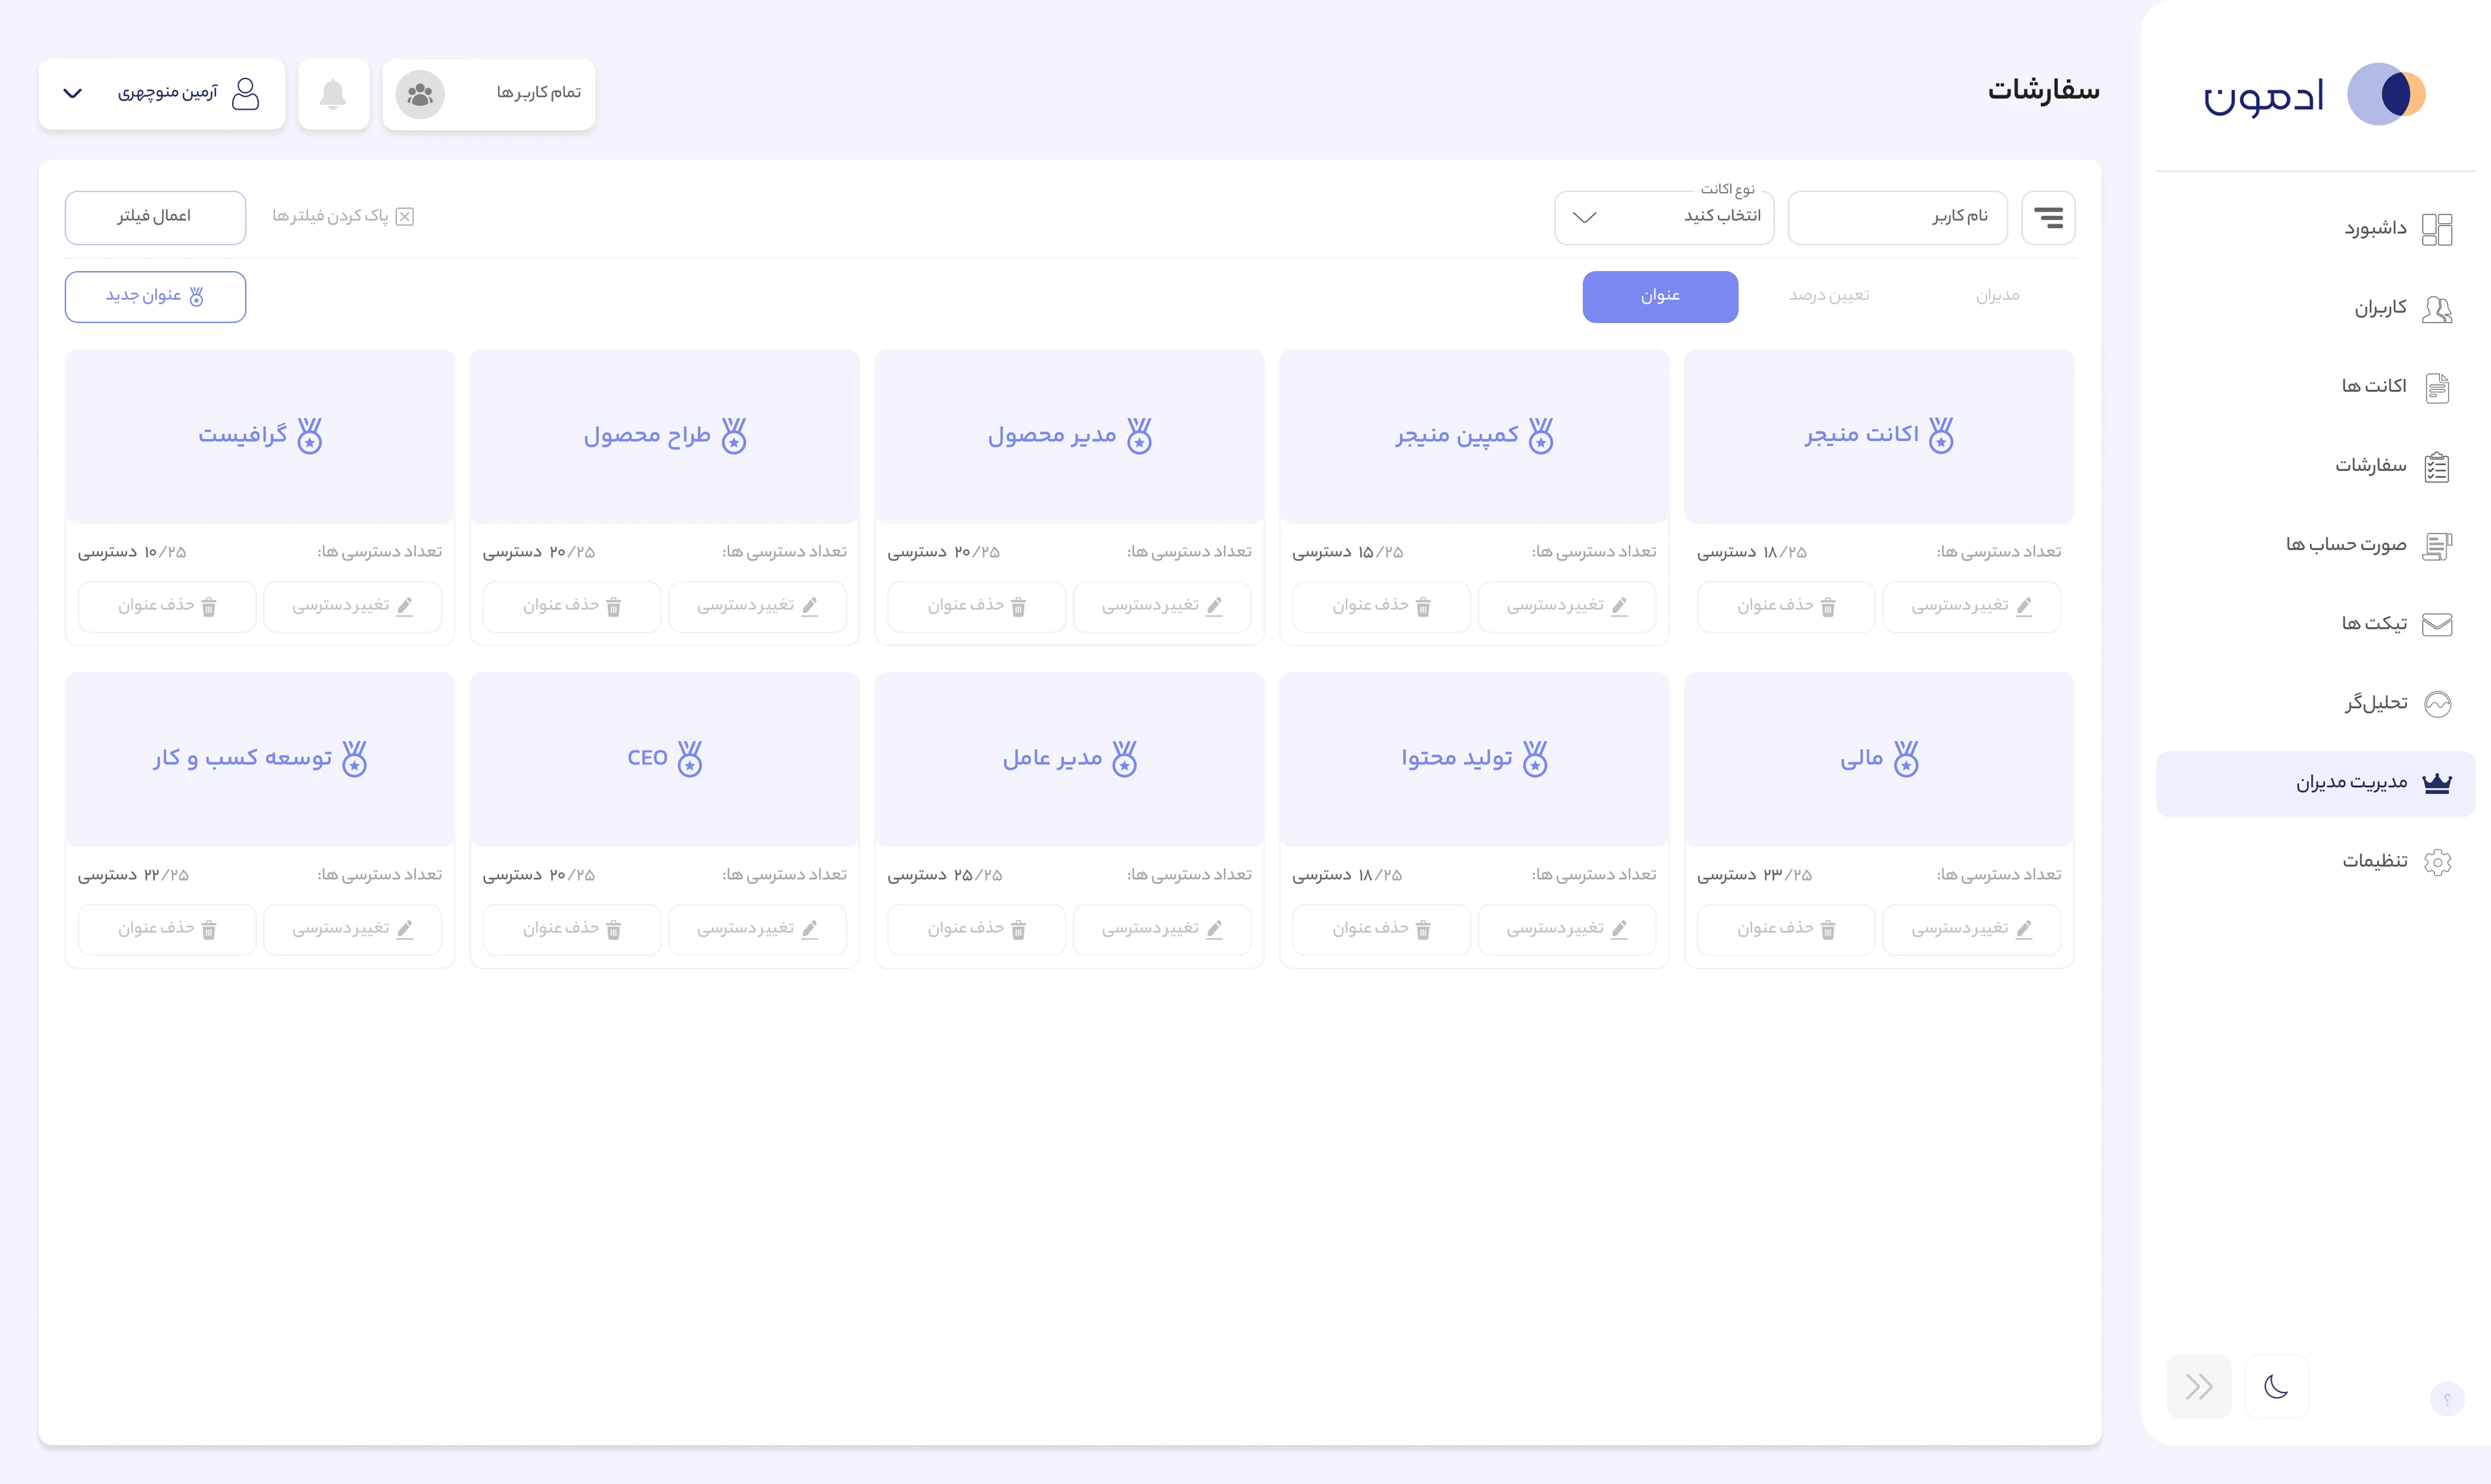Image resolution: width=2491 pixels, height=1484 pixels.
Task: Toggle dark mode with the moon button
Action: tap(2276, 1386)
